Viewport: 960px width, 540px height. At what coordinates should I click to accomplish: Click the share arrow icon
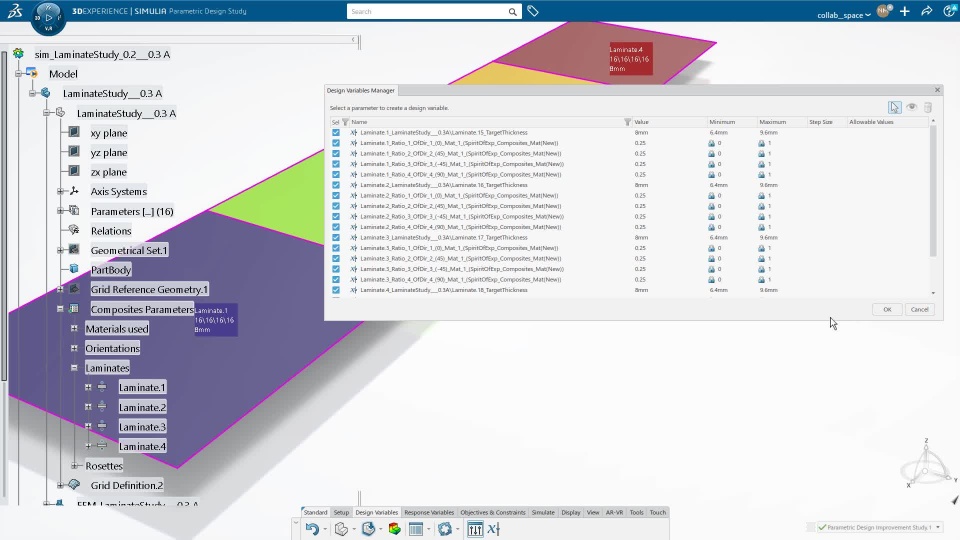927,11
